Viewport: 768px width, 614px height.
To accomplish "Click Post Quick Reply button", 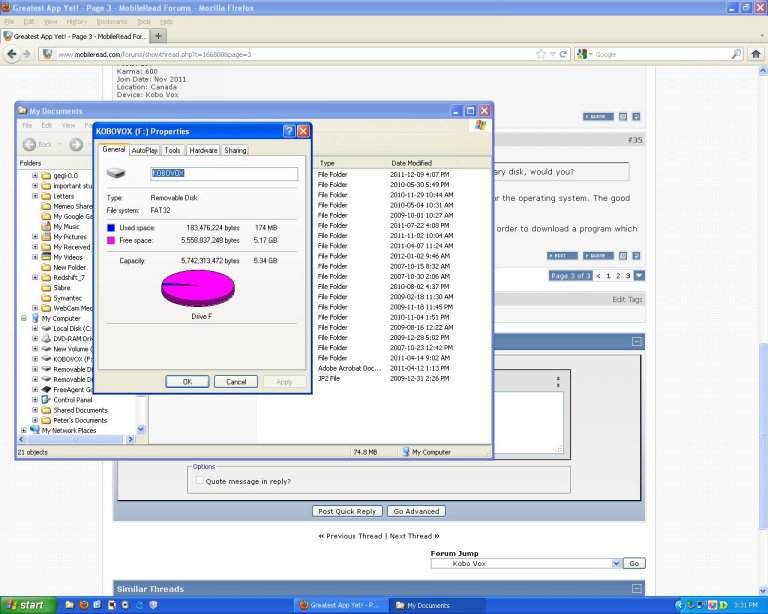I will pos(347,511).
